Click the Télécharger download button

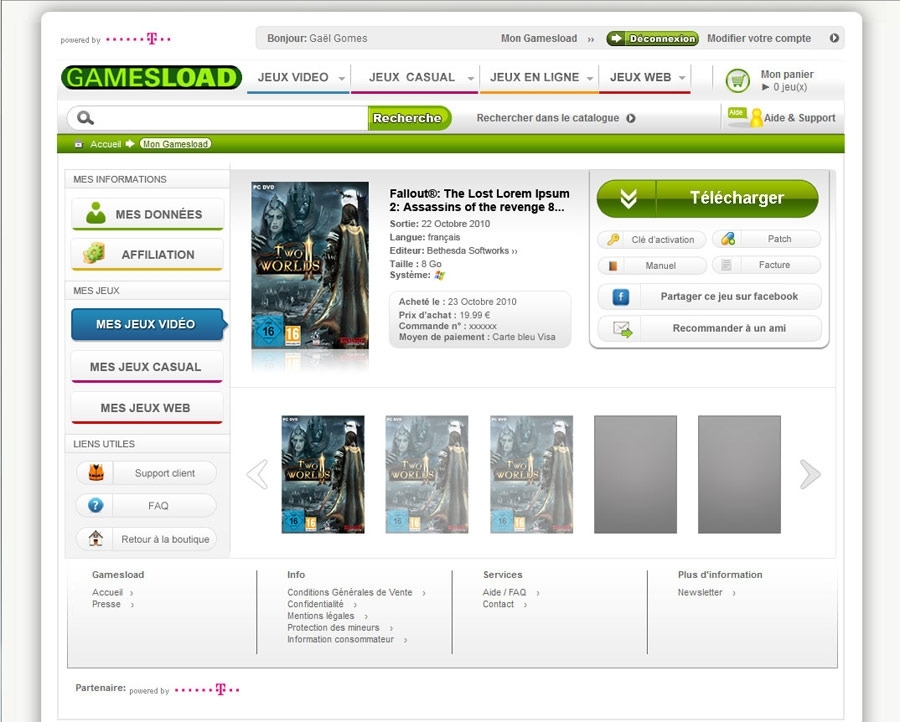click(708, 198)
